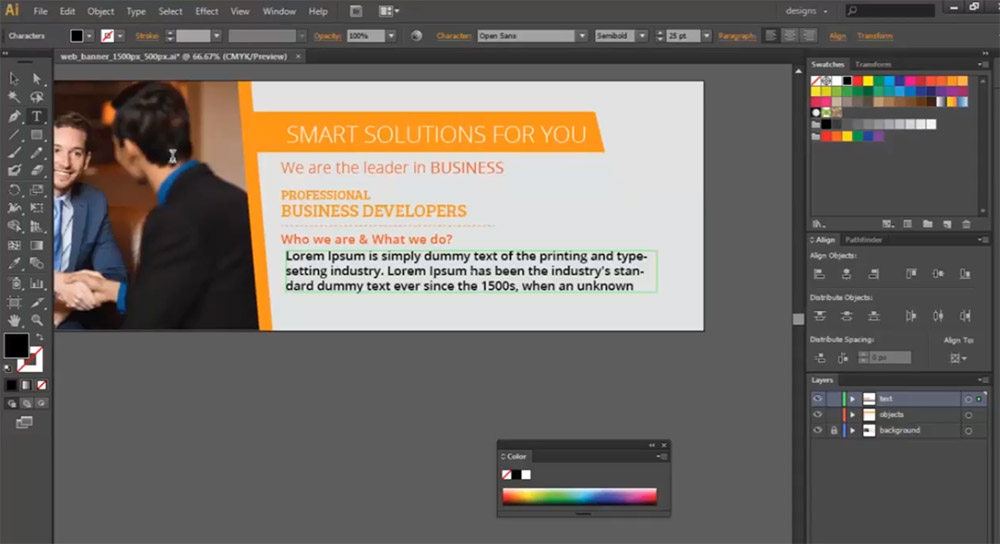Screen dimensions: 1000x544
Task: Click Horizontal Distribute Left icon
Action: coord(911,316)
